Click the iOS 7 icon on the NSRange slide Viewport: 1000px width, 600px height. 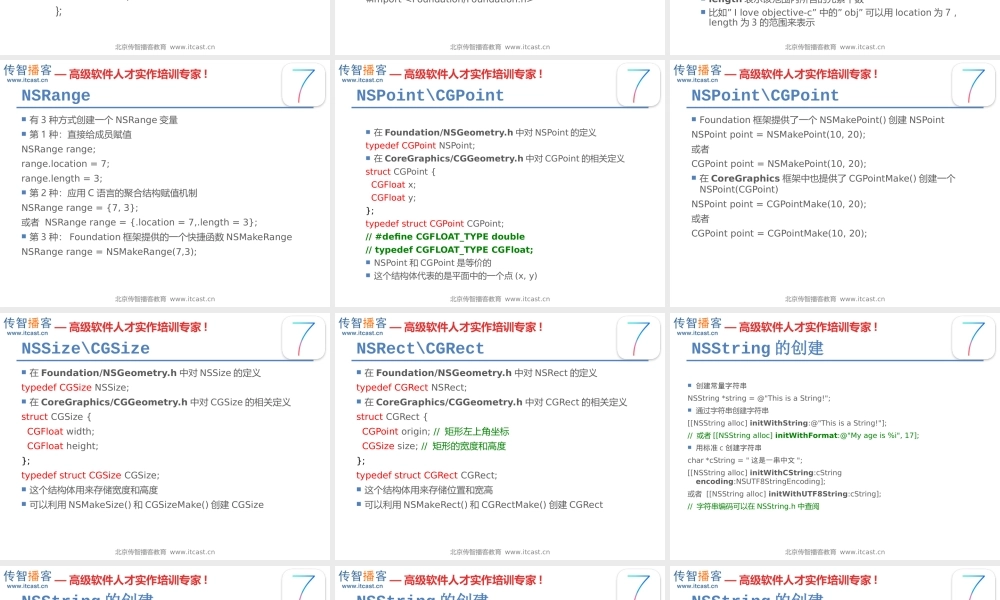[303, 85]
